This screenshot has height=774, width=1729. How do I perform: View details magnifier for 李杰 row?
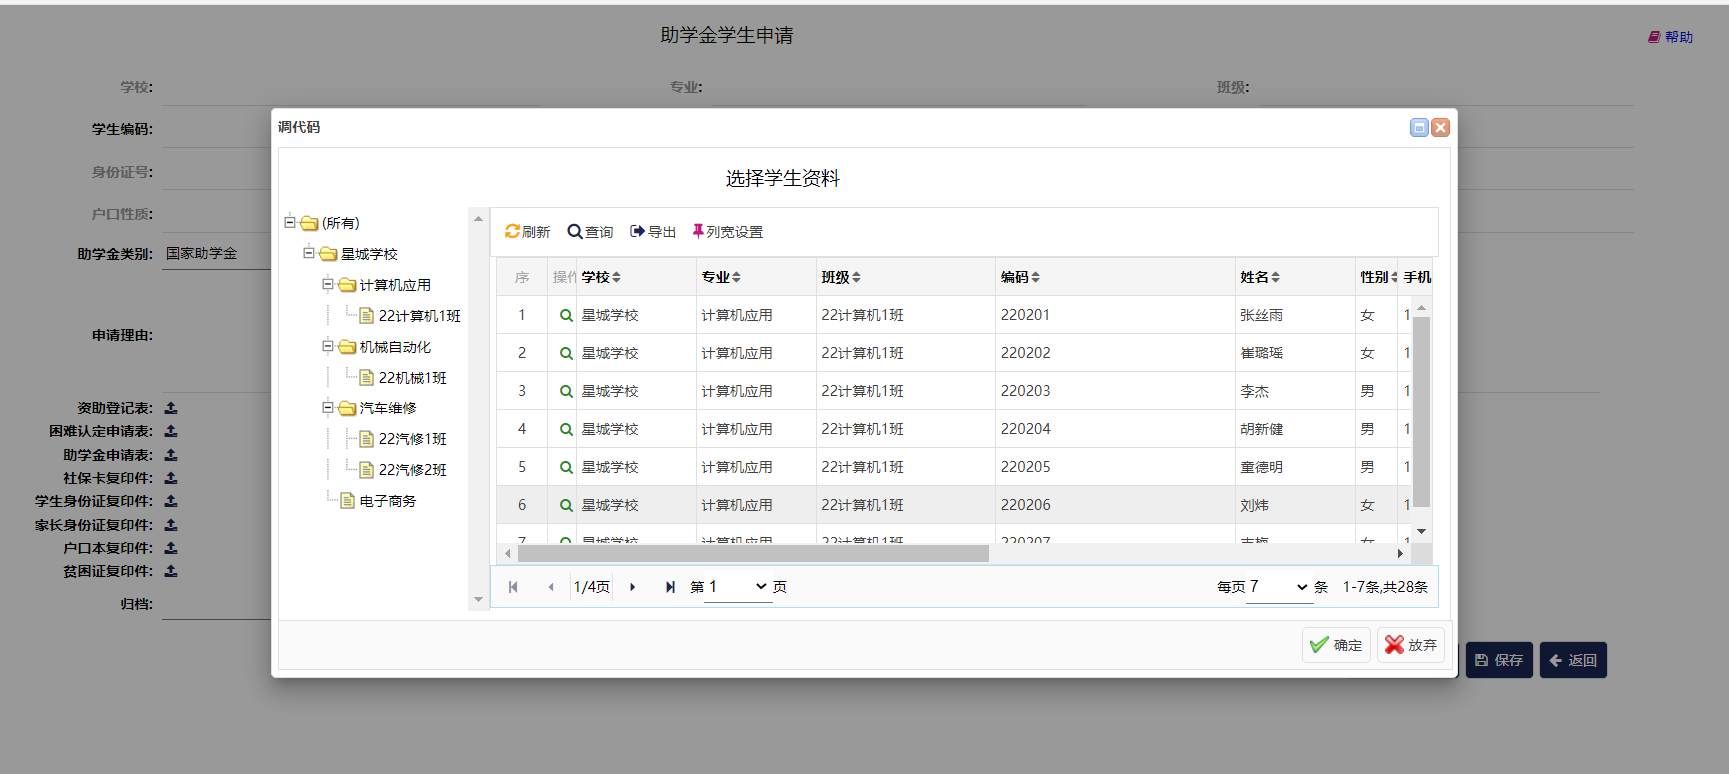coord(566,391)
